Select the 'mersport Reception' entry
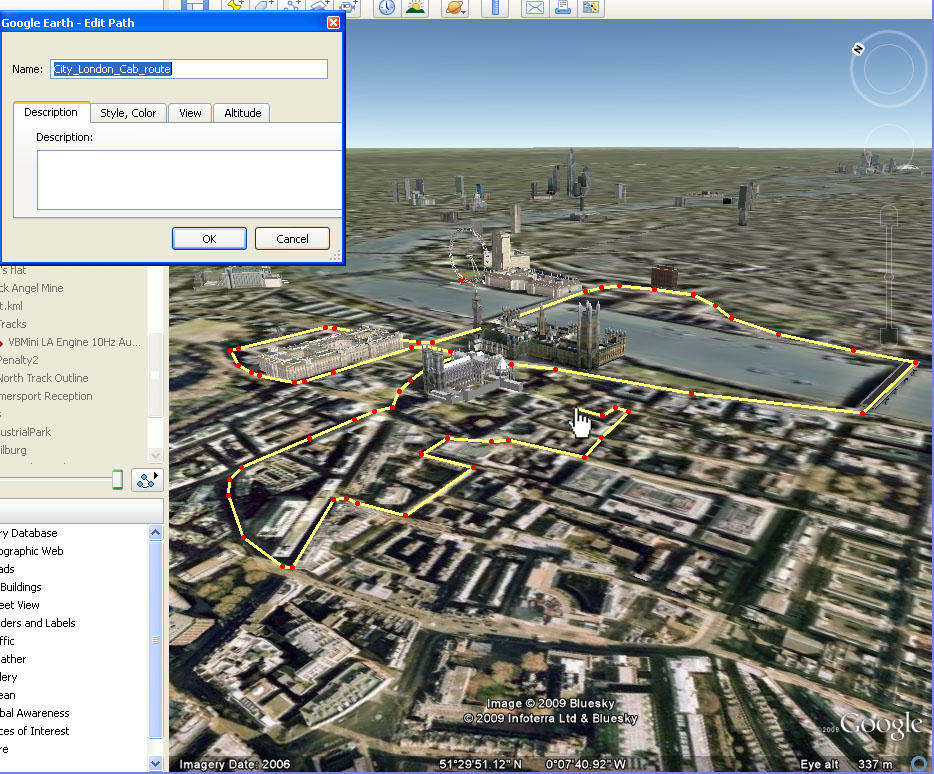This screenshot has height=774, width=934. point(46,396)
